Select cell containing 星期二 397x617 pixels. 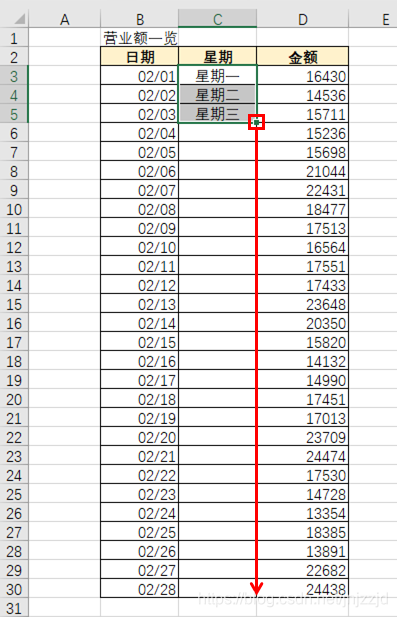pyautogui.click(x=218, y=95)
